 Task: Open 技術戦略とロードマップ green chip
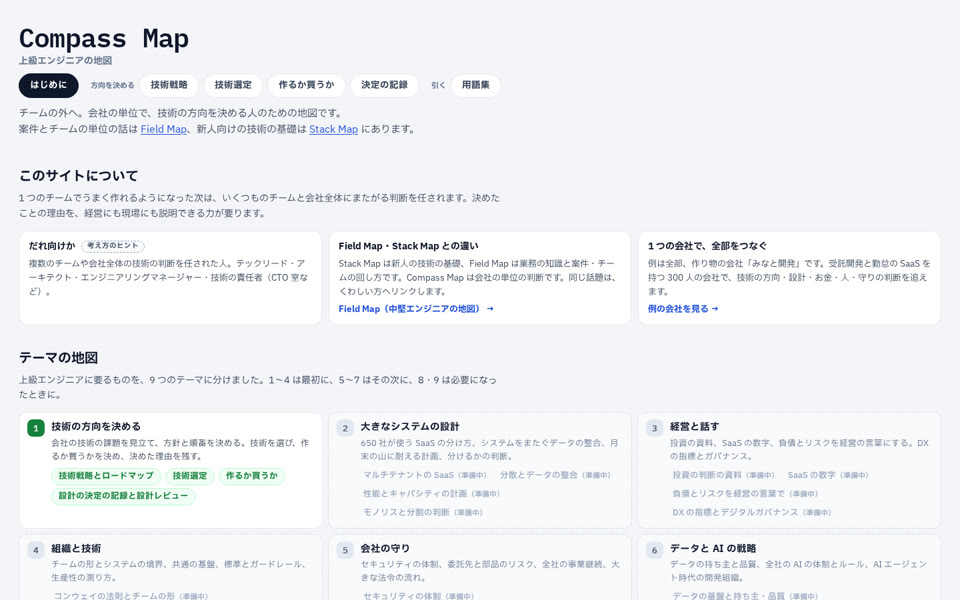[x=106, y=476]
